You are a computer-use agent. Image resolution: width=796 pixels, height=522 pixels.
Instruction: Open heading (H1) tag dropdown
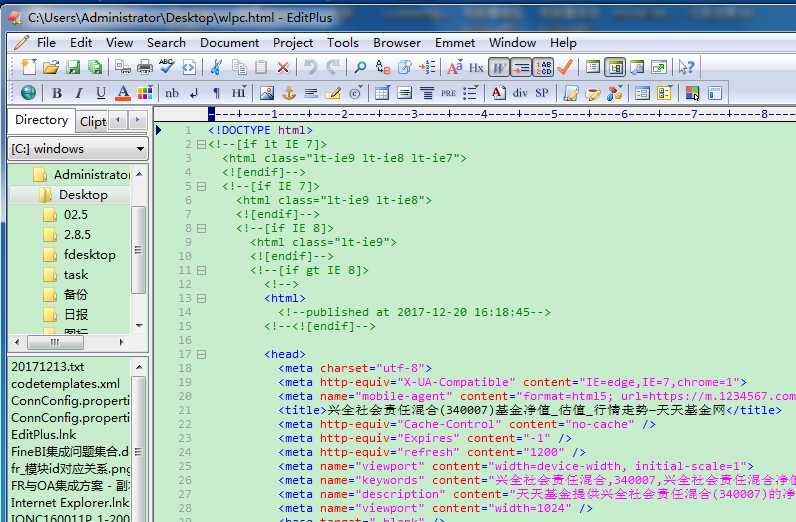pyautogui.click(x=239, y=93)
